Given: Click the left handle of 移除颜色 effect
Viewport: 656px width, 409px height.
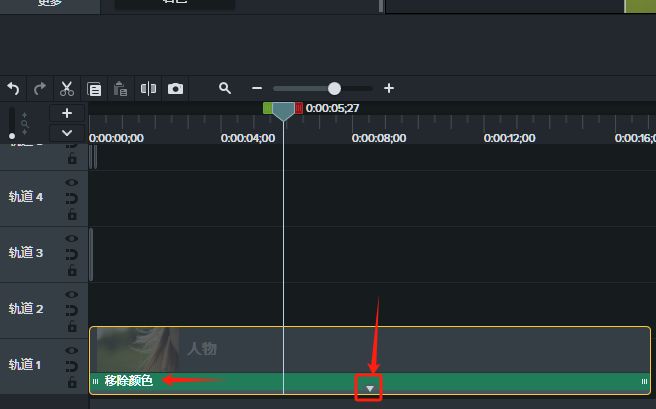Looking at the screenshot, I should pyautogui.click(x=95, y=381).
